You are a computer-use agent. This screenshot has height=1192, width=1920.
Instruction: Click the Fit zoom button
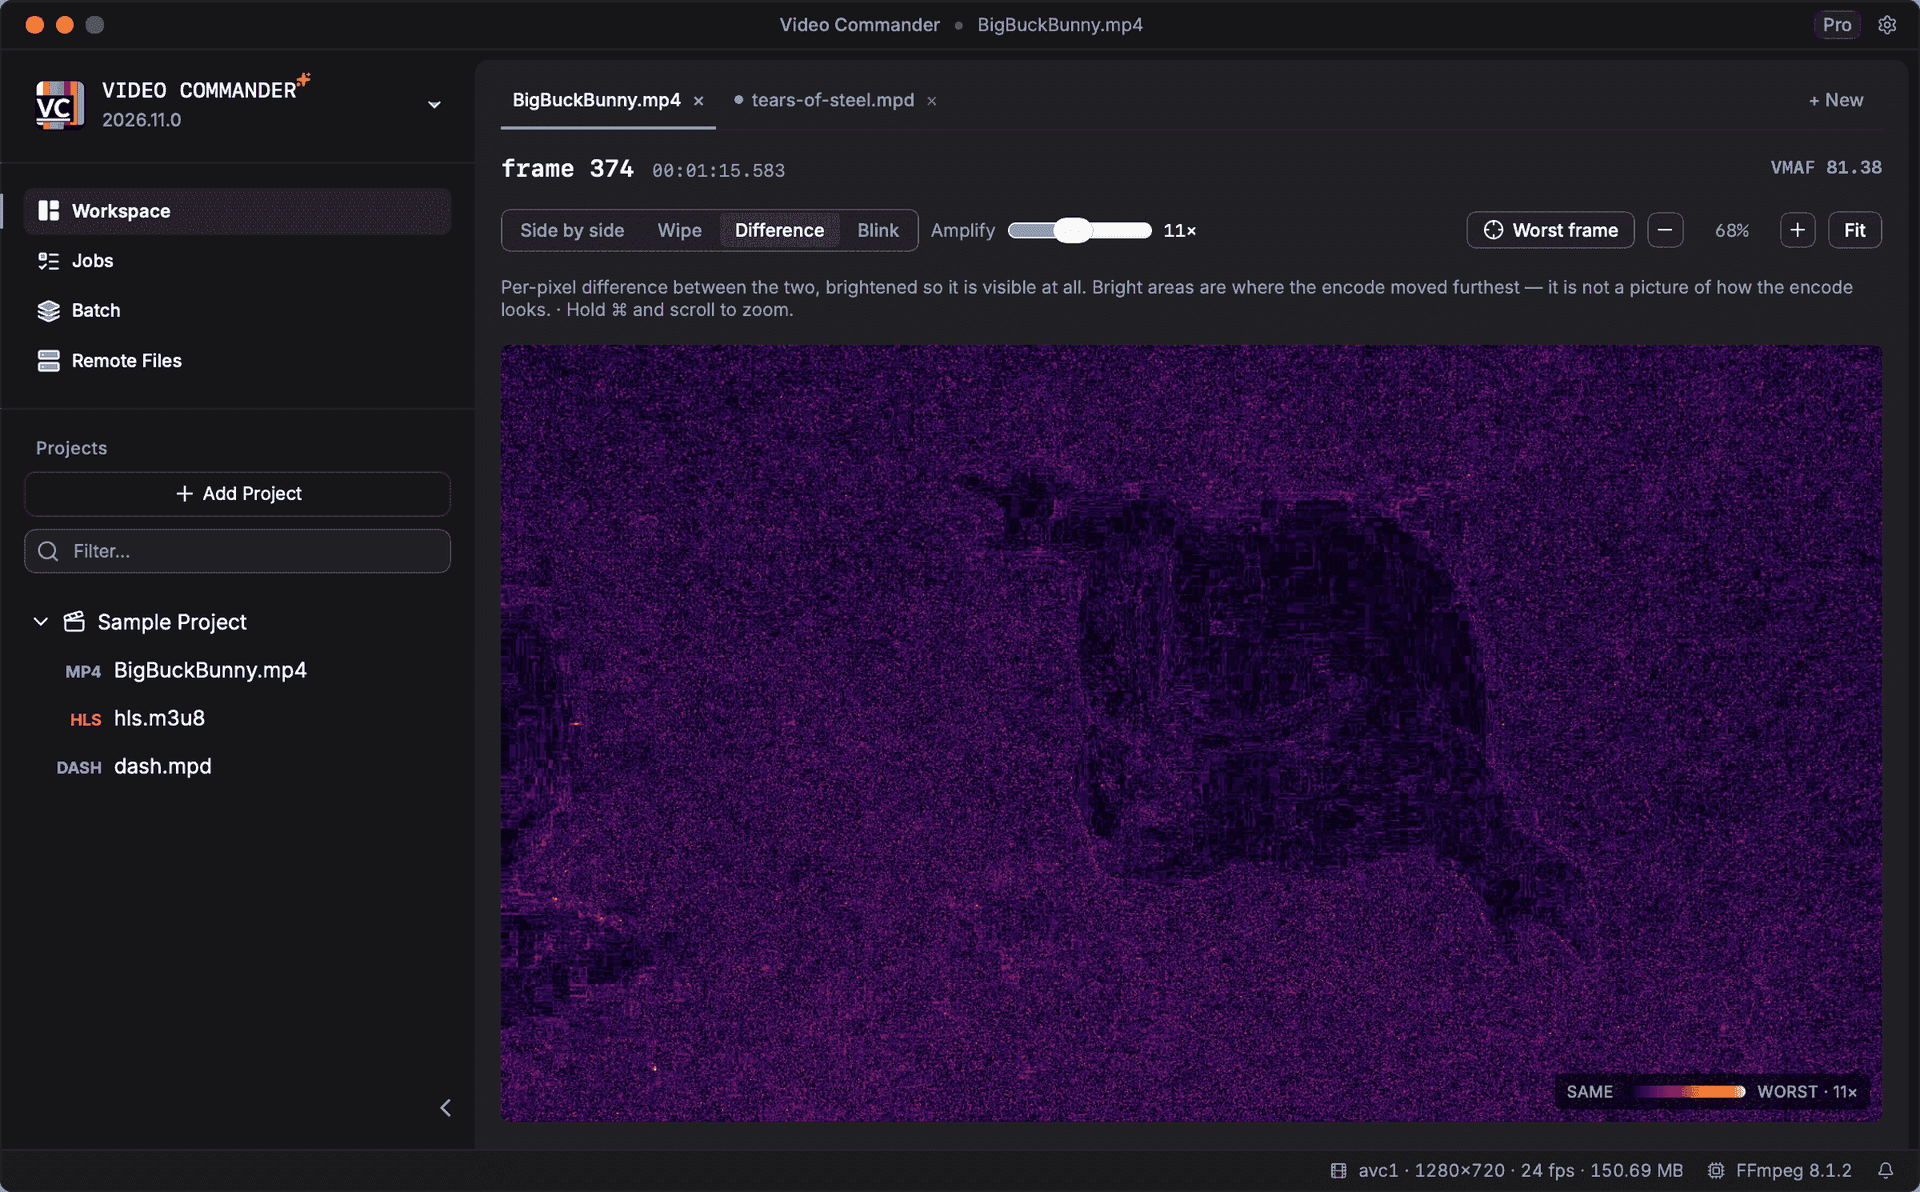1855,230
